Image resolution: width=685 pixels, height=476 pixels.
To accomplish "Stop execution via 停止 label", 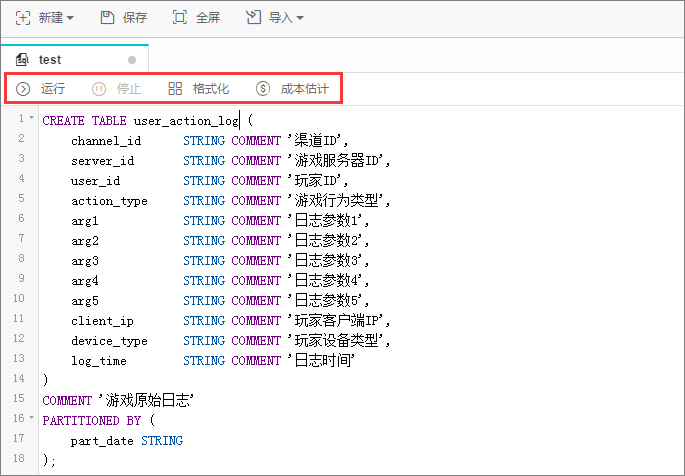I will [129, 89].
